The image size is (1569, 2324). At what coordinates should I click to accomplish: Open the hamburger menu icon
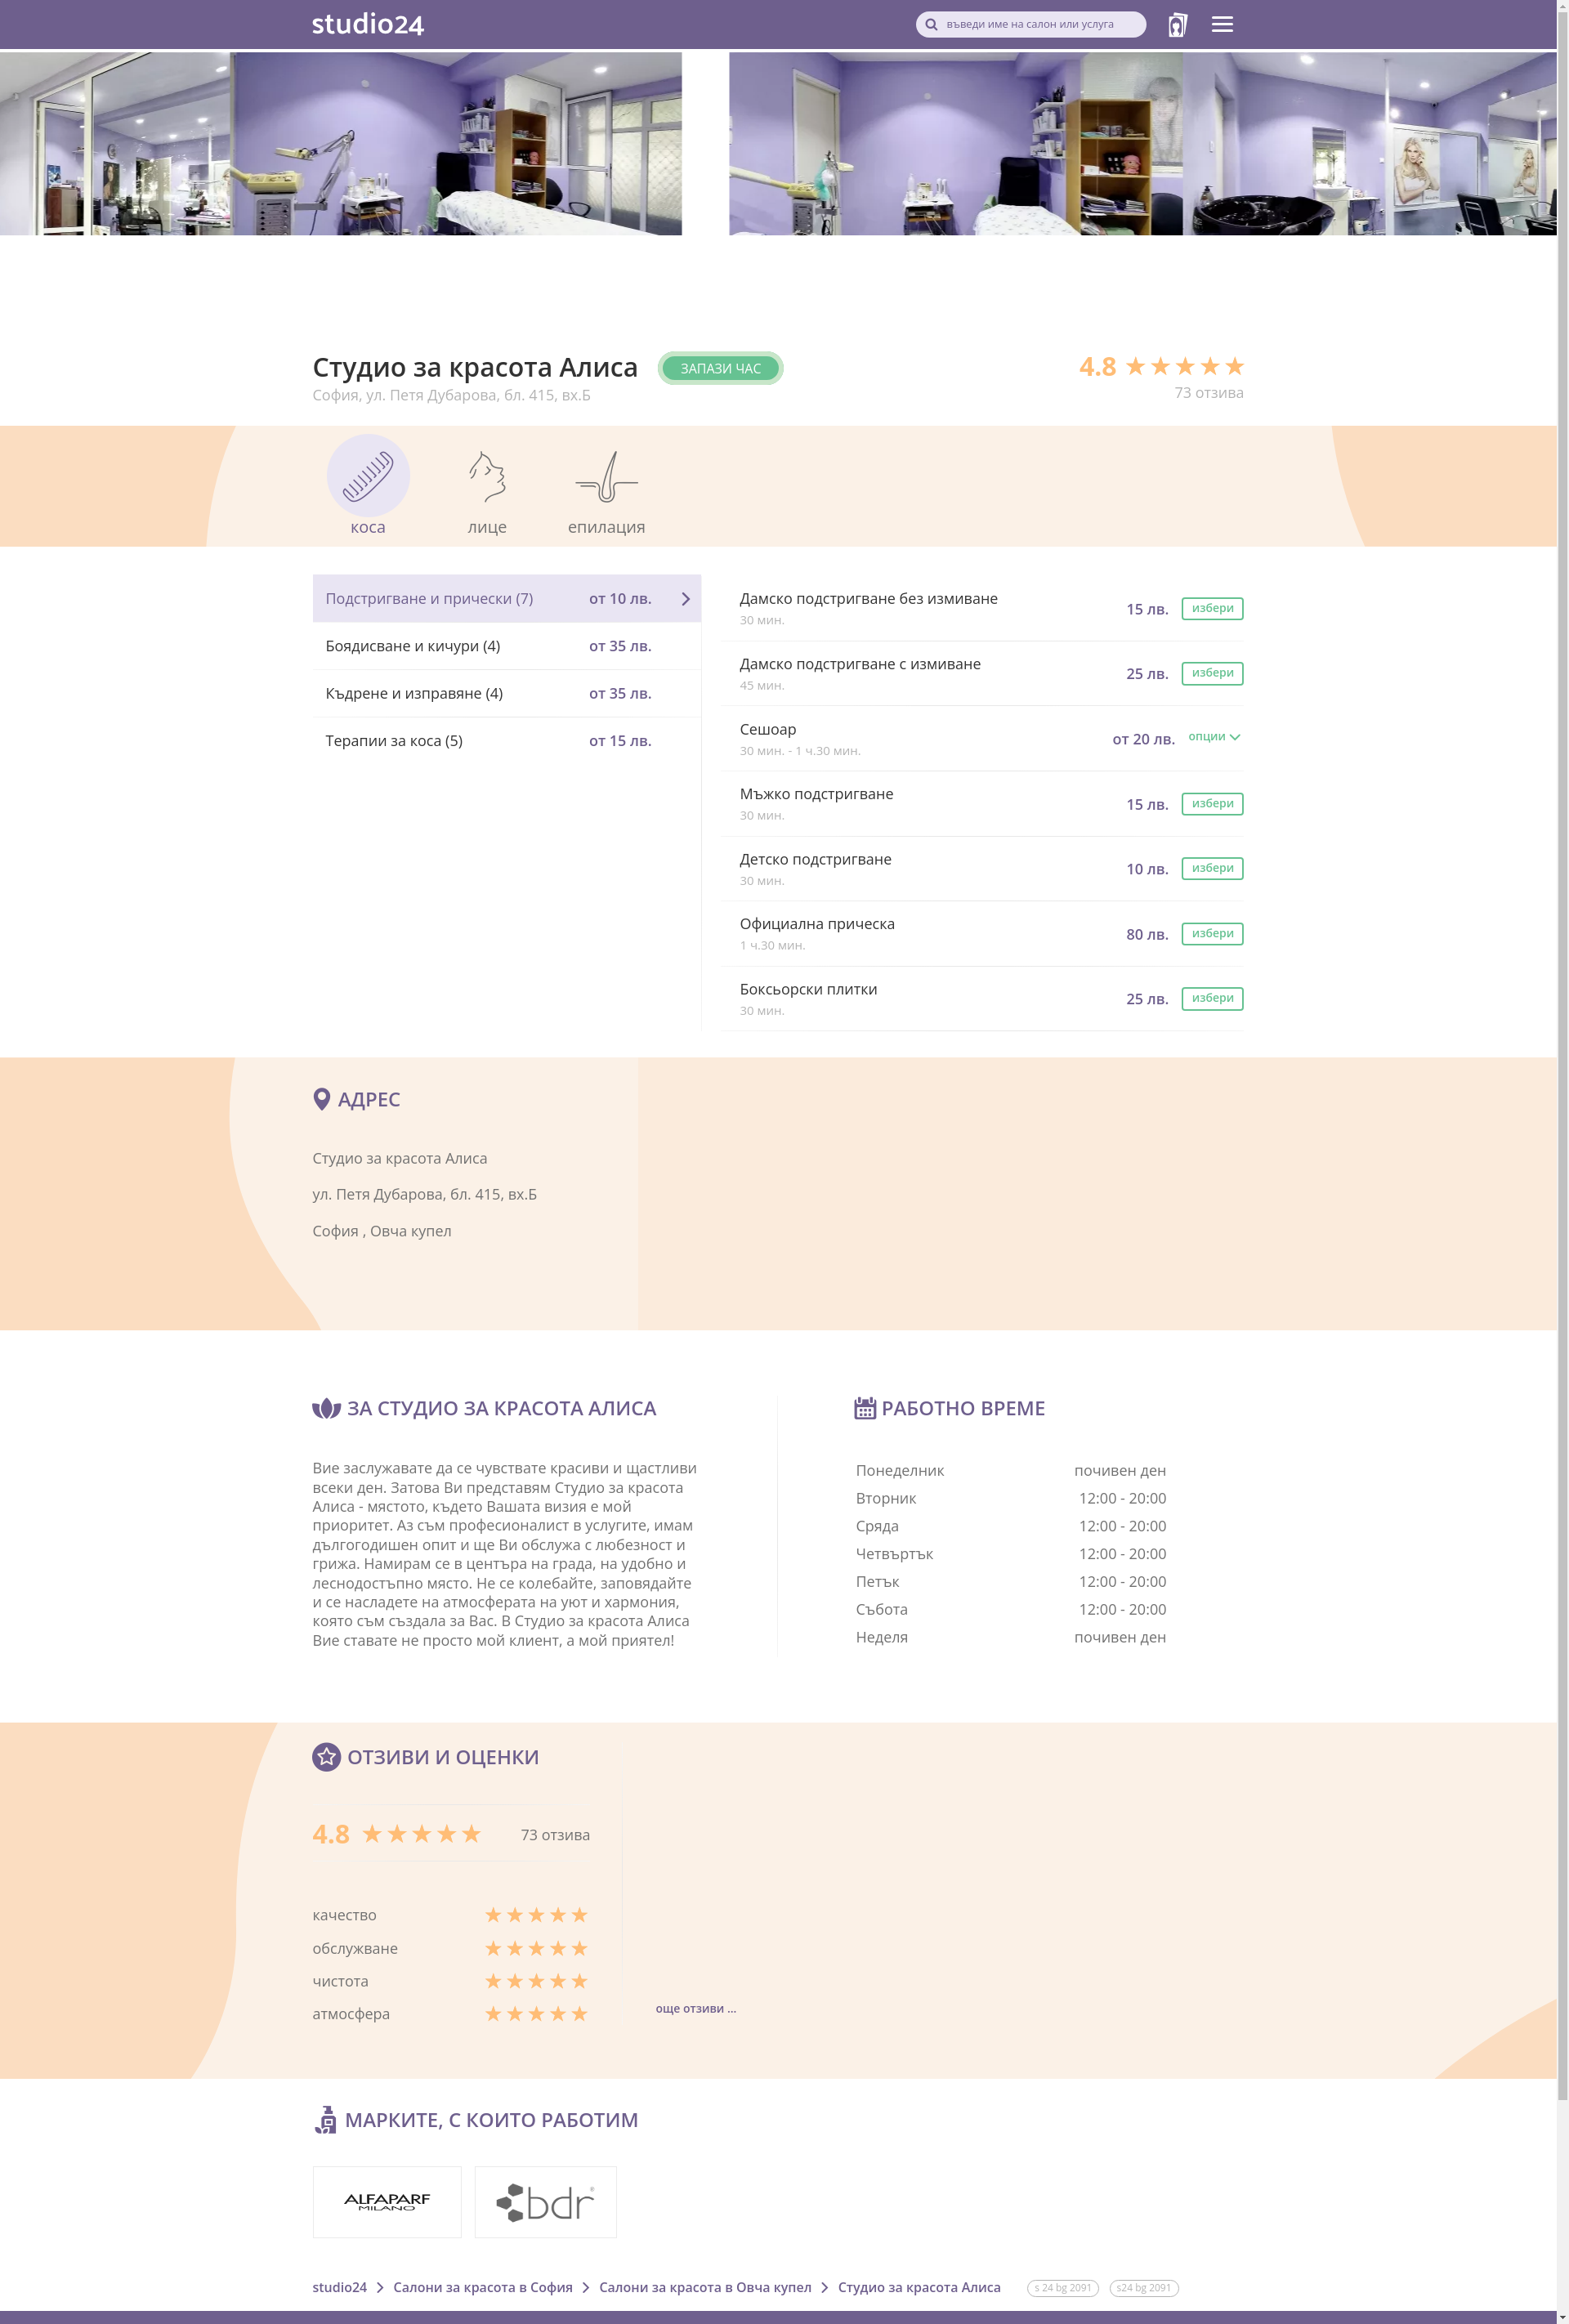point(1221,24)
